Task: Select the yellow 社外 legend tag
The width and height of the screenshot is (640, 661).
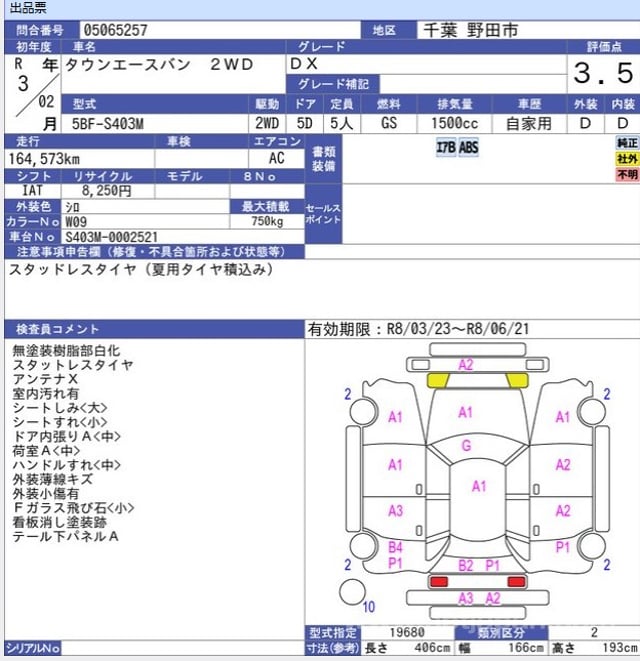Action: pos(627,159)
